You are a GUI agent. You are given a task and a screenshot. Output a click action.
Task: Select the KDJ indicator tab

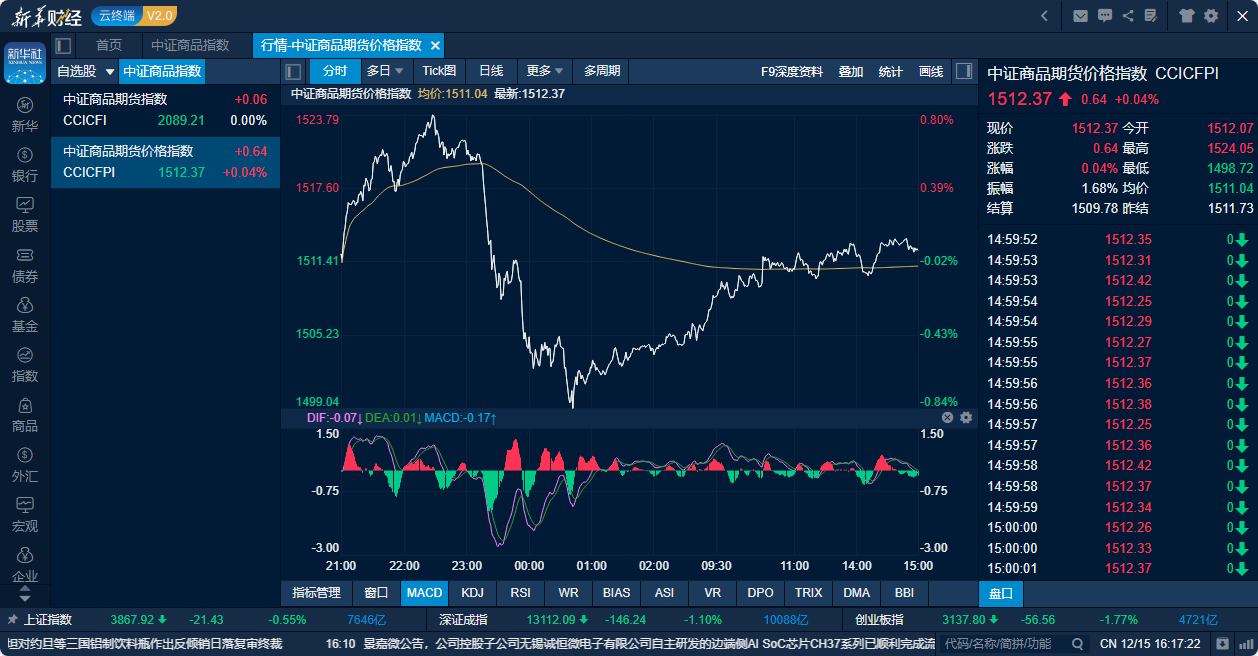(472, 592)
